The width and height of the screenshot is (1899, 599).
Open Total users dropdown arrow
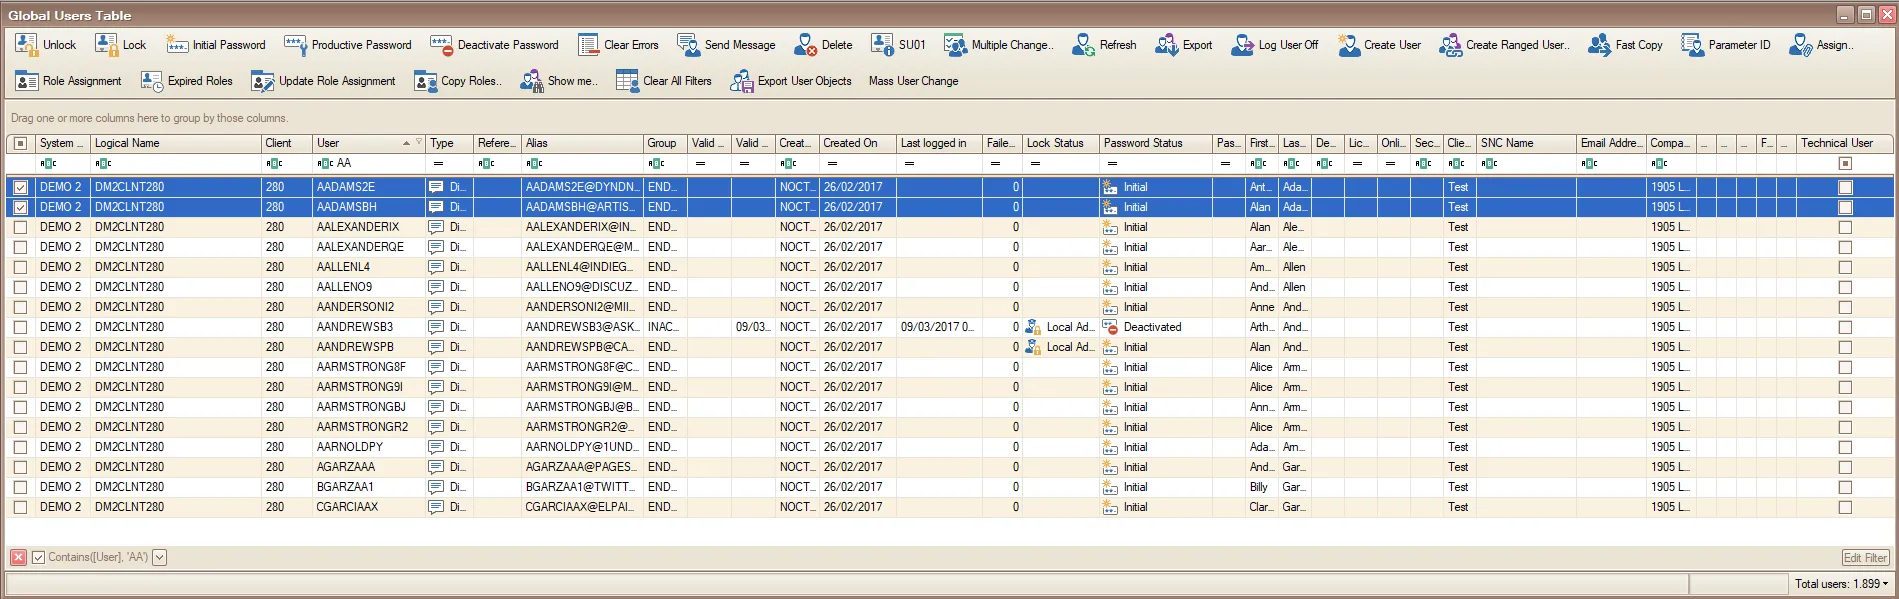(1885, 584)
